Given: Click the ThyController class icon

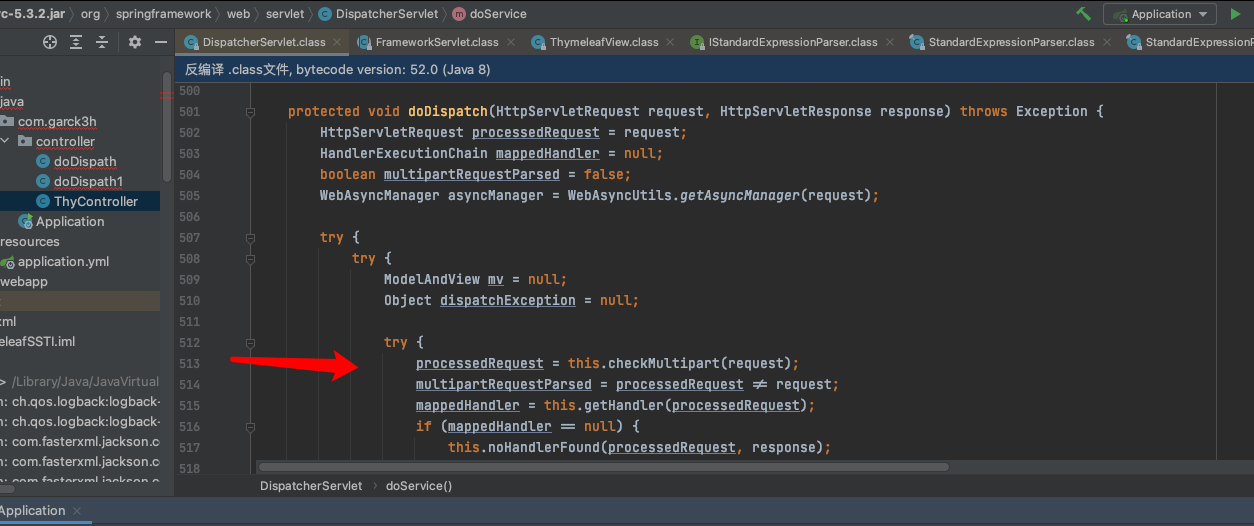Looking at the screenshot, I should click(x=43, y=201).
